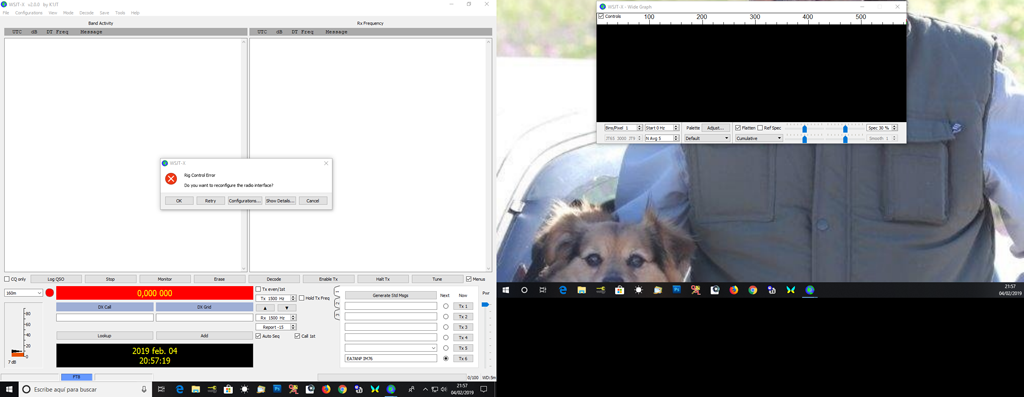Click the up arrow button below Tx frequency
This screenshot has height=397, width=1024.
264,308
